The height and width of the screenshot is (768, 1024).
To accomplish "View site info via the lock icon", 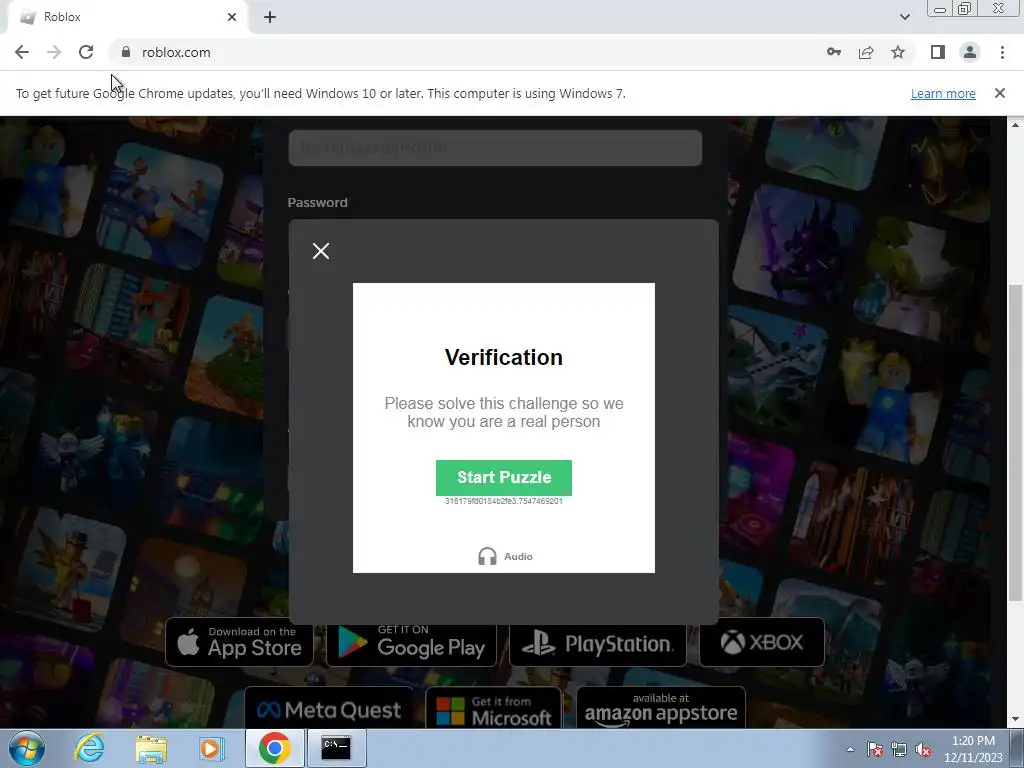I will [126, 52].
